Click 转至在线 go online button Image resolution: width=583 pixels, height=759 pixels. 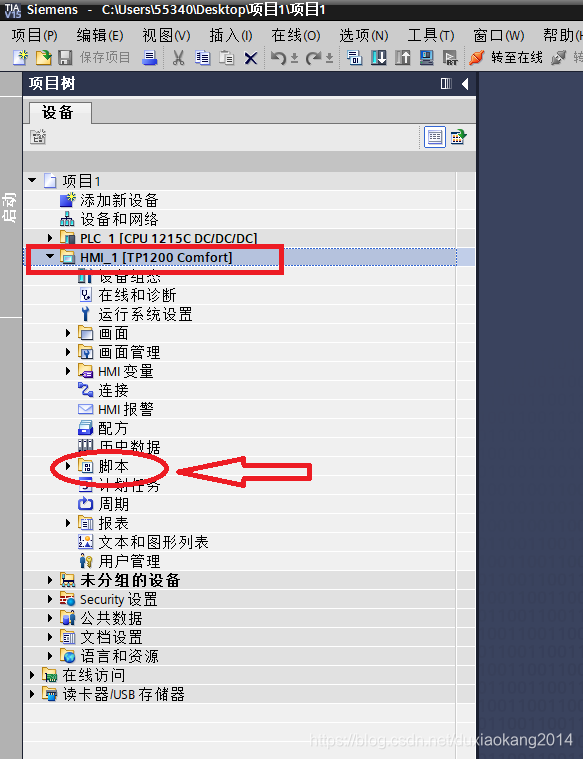(x=506, y=58)
